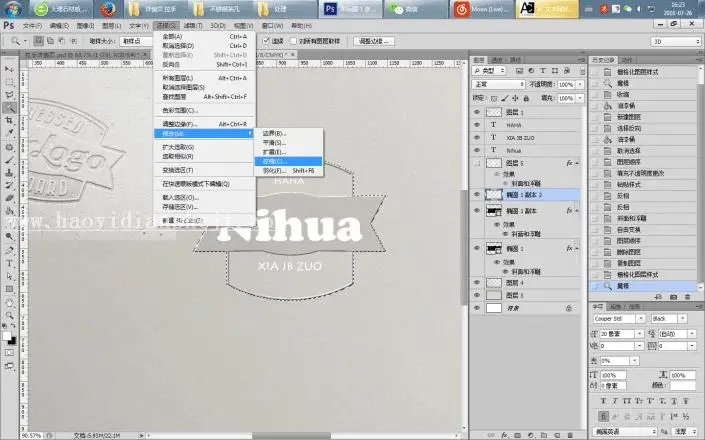
Task: Delete current state in History panel
Action: (x=687, y=297)
